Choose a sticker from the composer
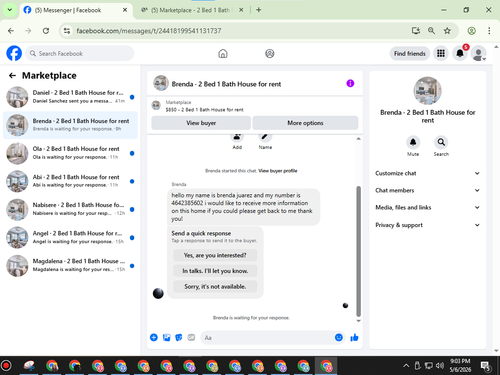 (179, 337)
